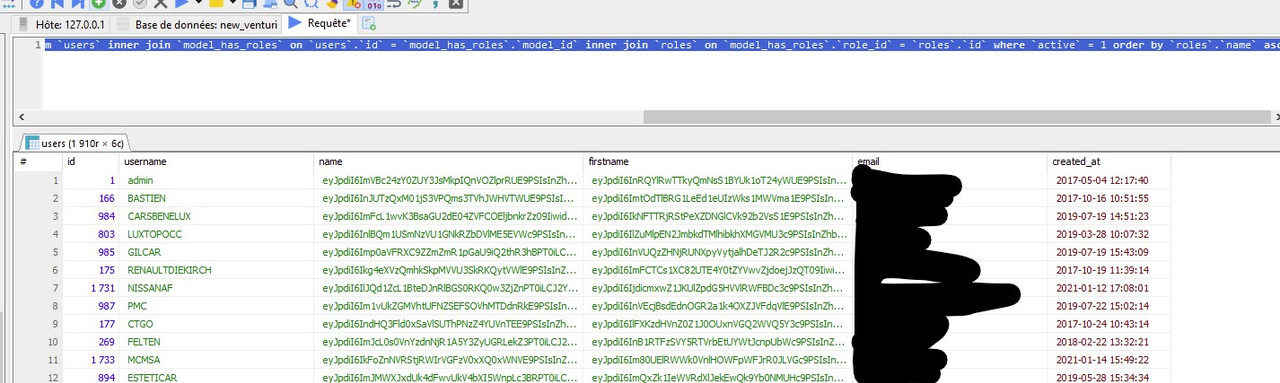1280x383 pixels.
Task: Select the MCMSA username cell
Action: click(x=216, y=359)
